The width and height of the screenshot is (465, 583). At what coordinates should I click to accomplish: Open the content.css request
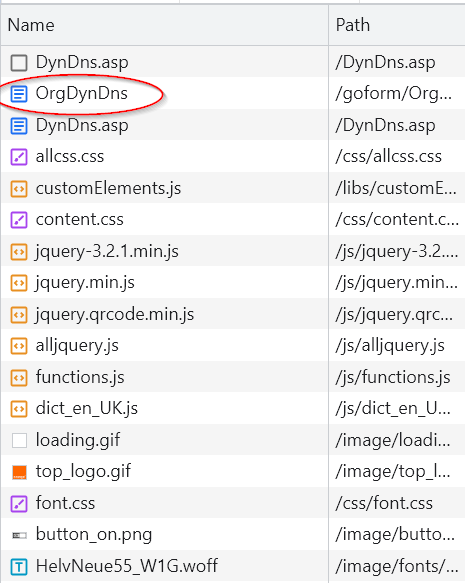pyautogui.click(x=80, y=220)
